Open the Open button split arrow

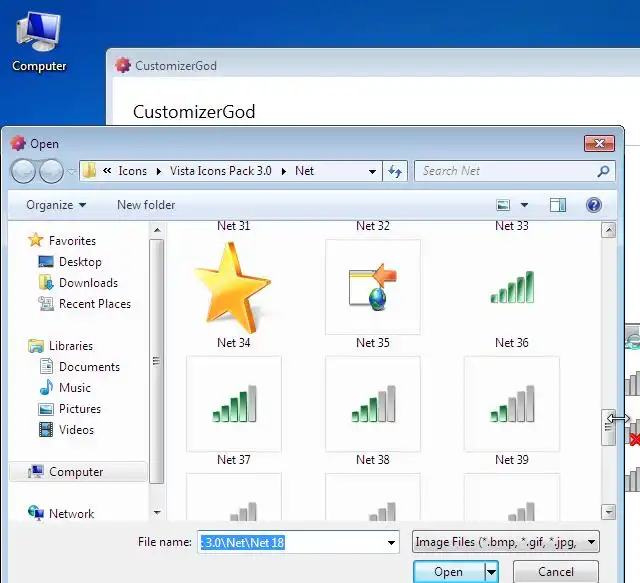(x=491, y=572)
